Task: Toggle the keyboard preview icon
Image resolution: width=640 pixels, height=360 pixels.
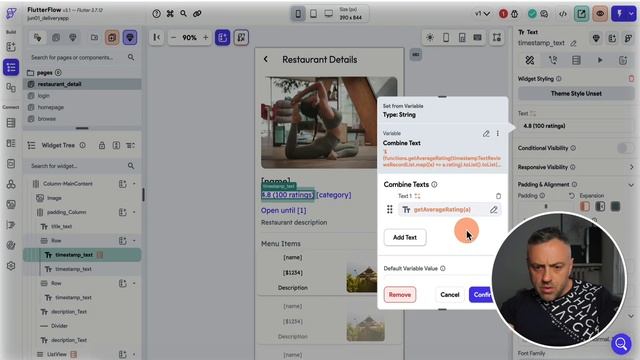Action: [477, 38]
